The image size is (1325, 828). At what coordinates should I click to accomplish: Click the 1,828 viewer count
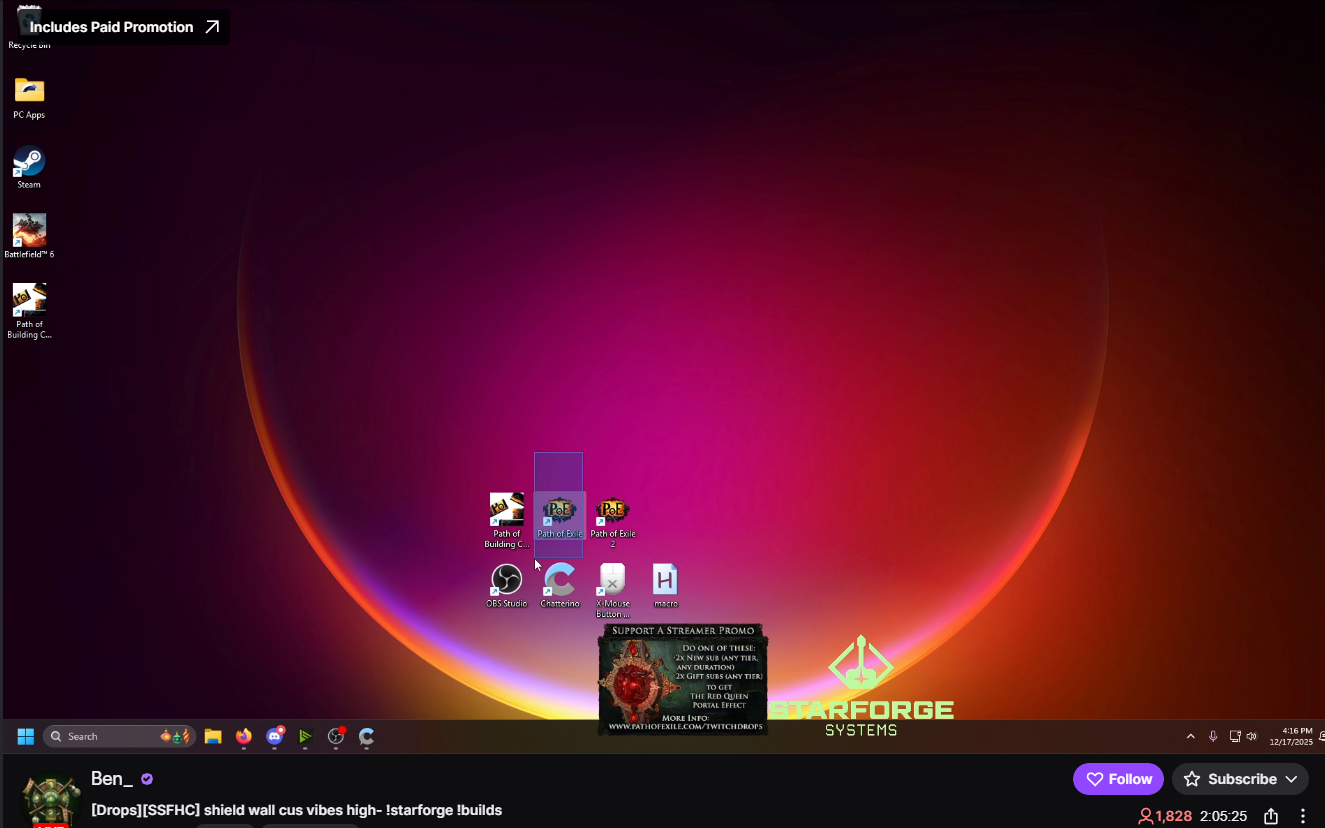click(1165, 816)
